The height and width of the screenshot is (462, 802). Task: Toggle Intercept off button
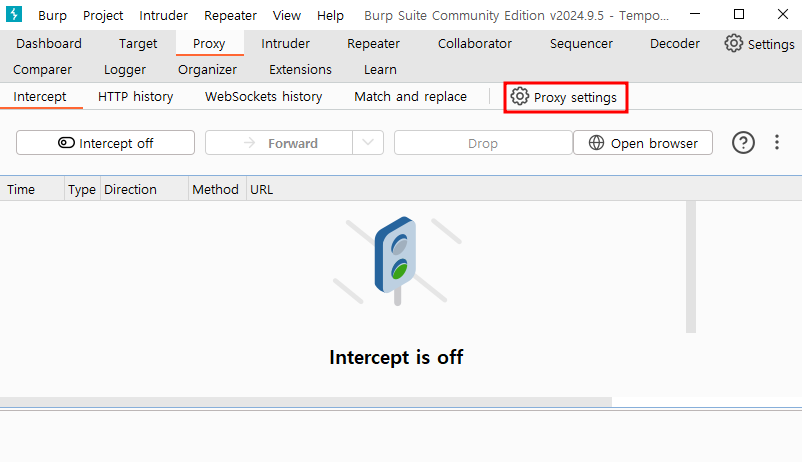[x=105, y=143]
